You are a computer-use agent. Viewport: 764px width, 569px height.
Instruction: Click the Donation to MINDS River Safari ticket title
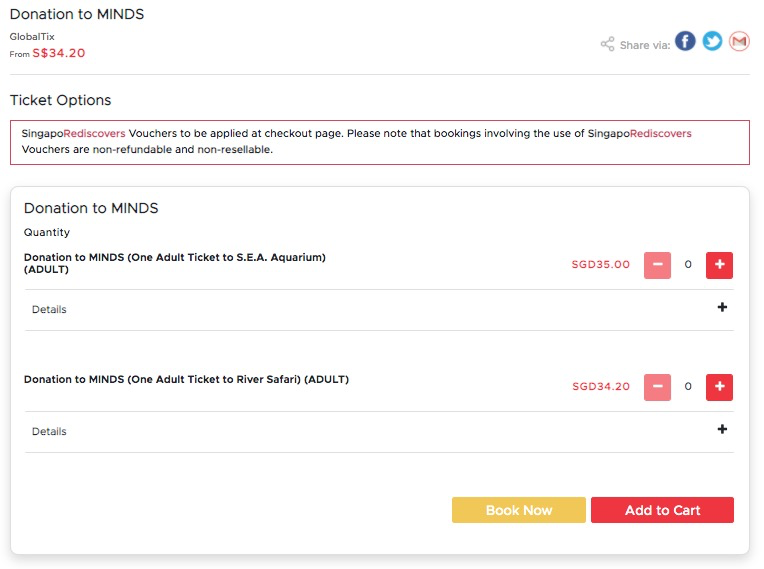click(186, 379)
